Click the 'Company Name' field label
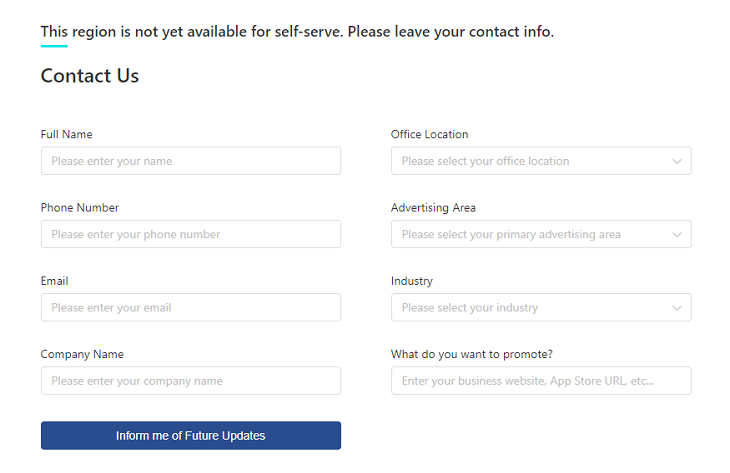730x473 pixels. pos(82,354)
